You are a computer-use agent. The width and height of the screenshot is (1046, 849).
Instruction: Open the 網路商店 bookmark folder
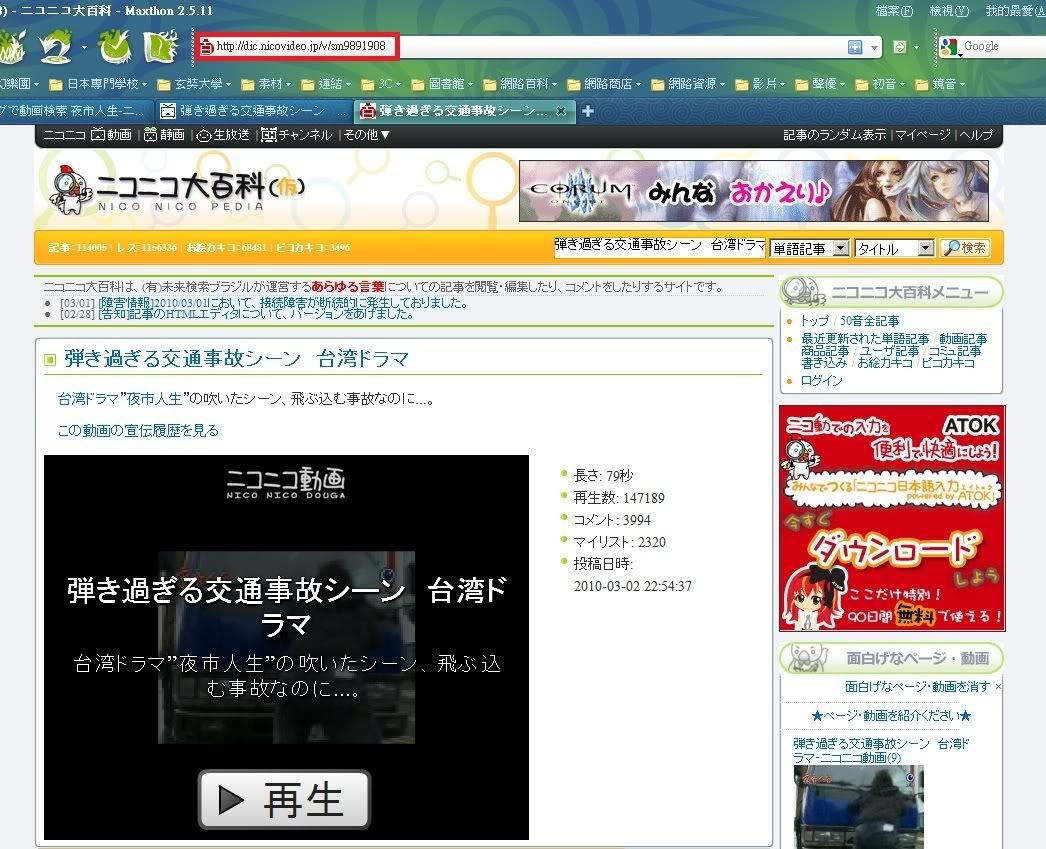604,84
